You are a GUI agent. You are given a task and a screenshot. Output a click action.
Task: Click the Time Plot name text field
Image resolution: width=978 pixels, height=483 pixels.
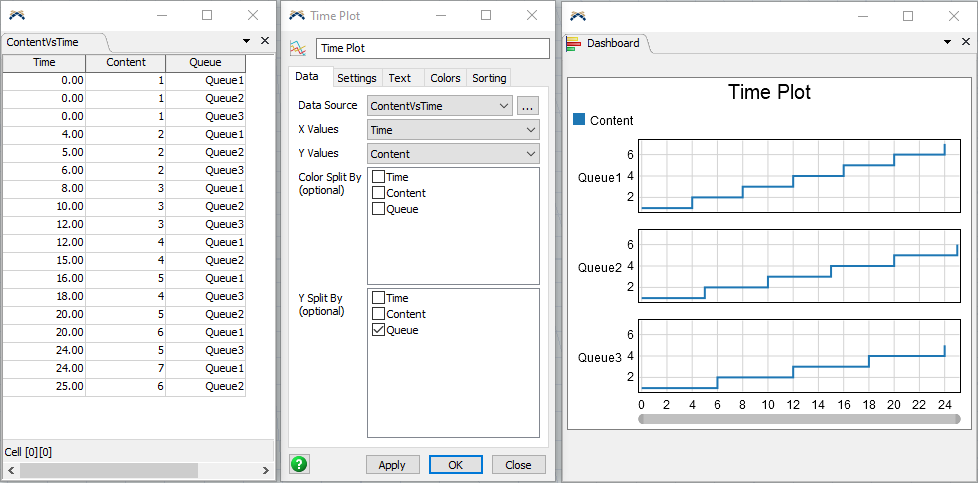tap(432, 49)
